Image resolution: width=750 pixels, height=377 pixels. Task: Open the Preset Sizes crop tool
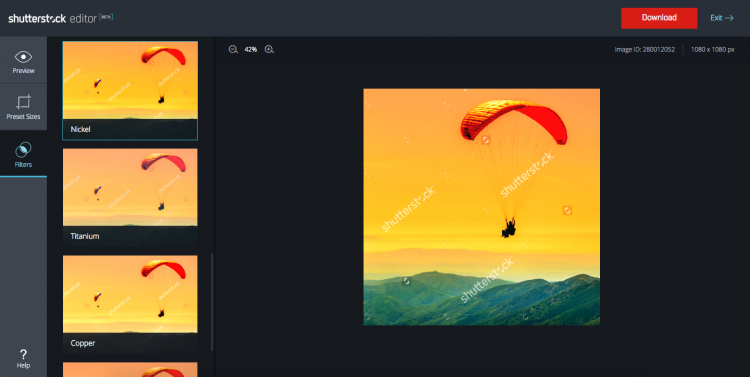[23, 107]
